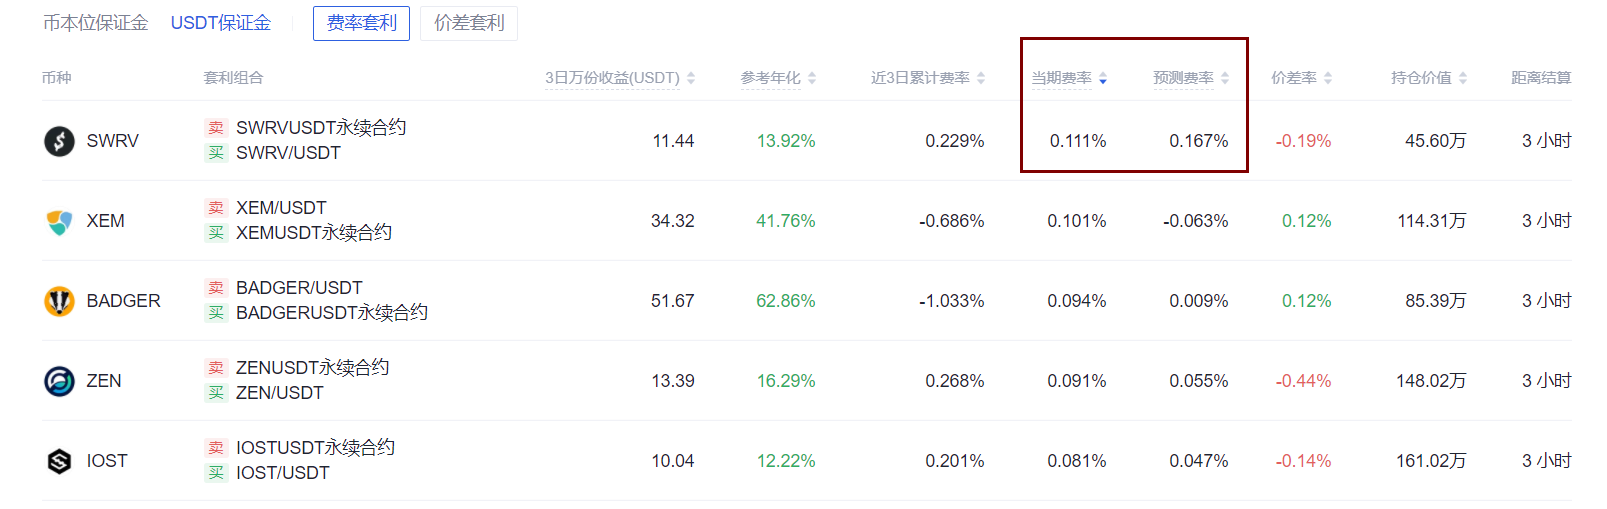The height and width of the screenshot is (509, 1607).
Task: Click the -0.44% spread rate value
Action: [x=1303, y=381]
